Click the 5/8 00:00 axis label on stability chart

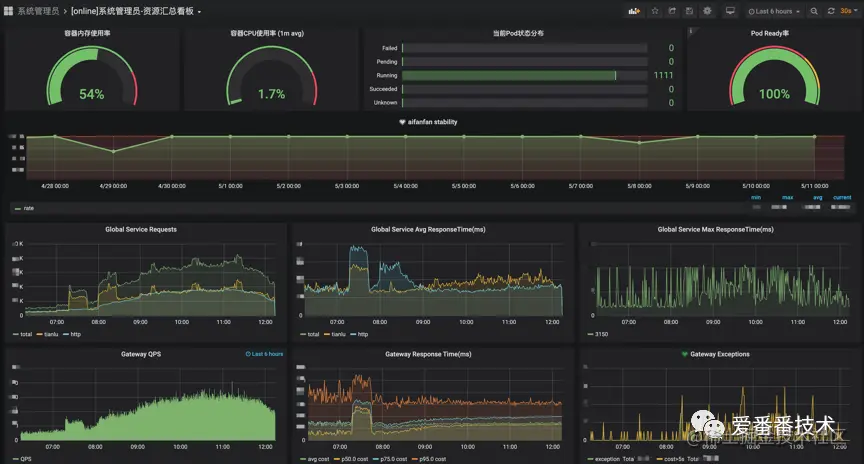639,186
